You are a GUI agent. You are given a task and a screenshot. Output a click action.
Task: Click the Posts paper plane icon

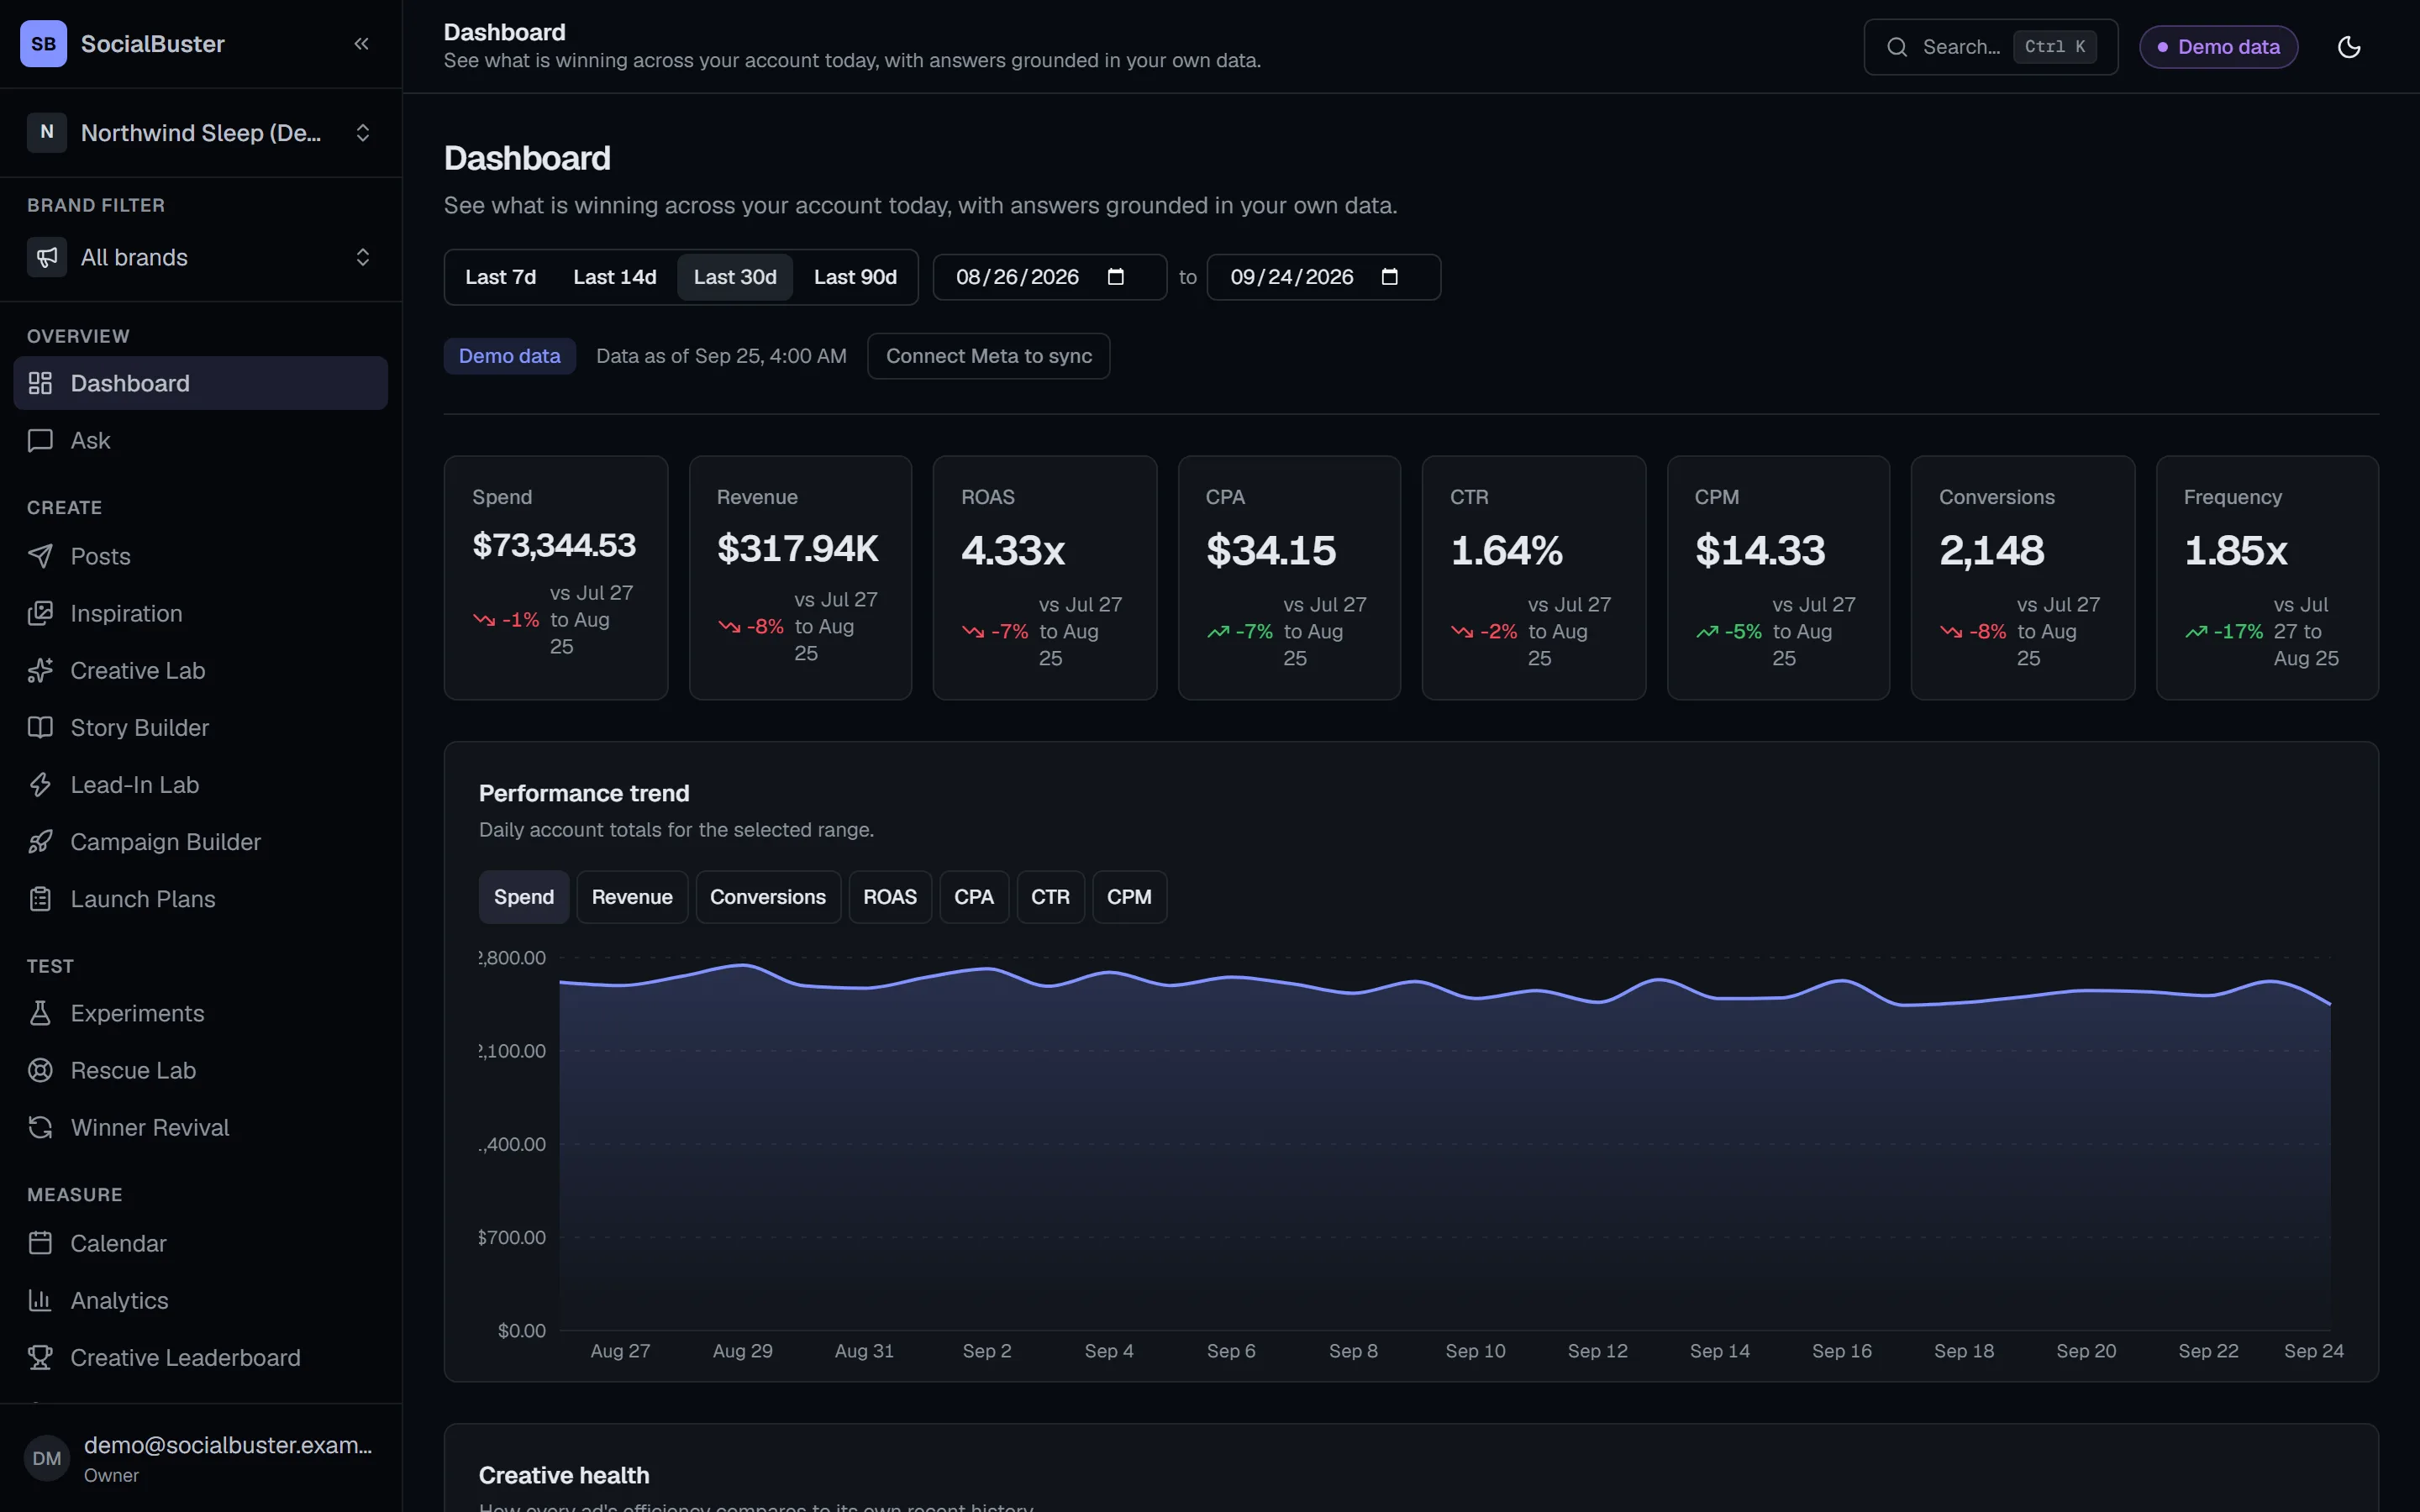point(40,556)
